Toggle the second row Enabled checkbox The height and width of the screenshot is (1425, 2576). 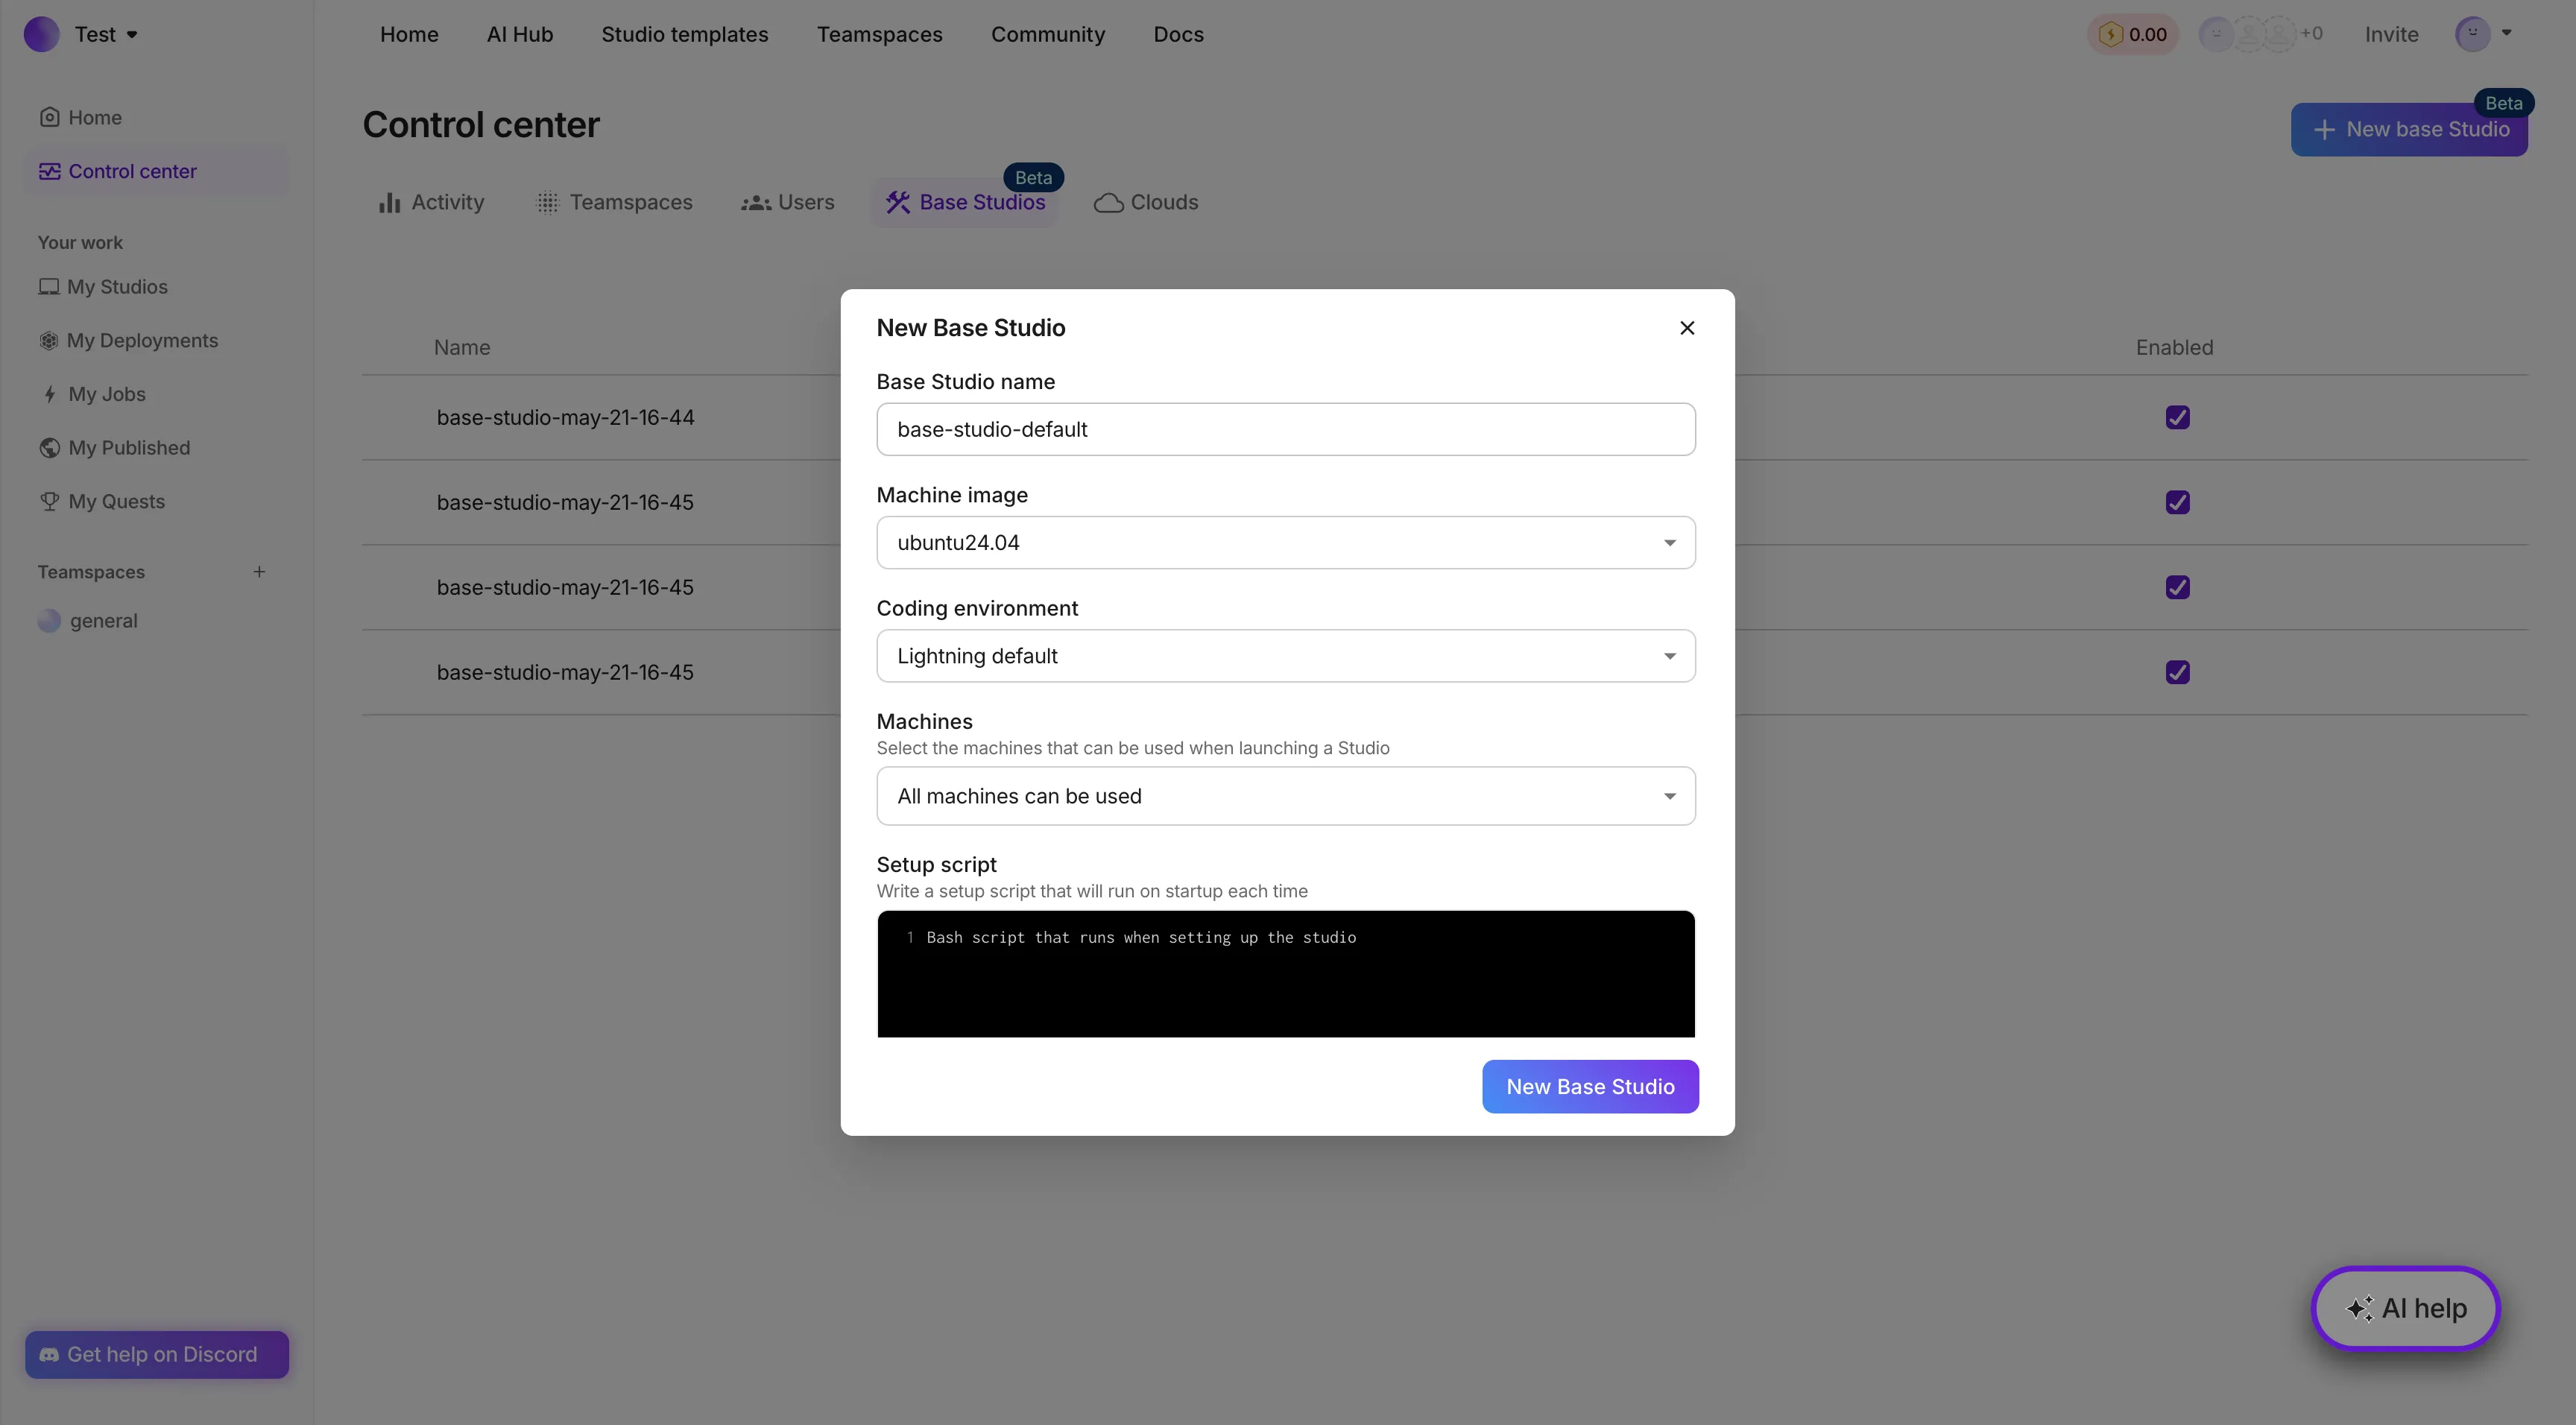[x=2177, y=502]
